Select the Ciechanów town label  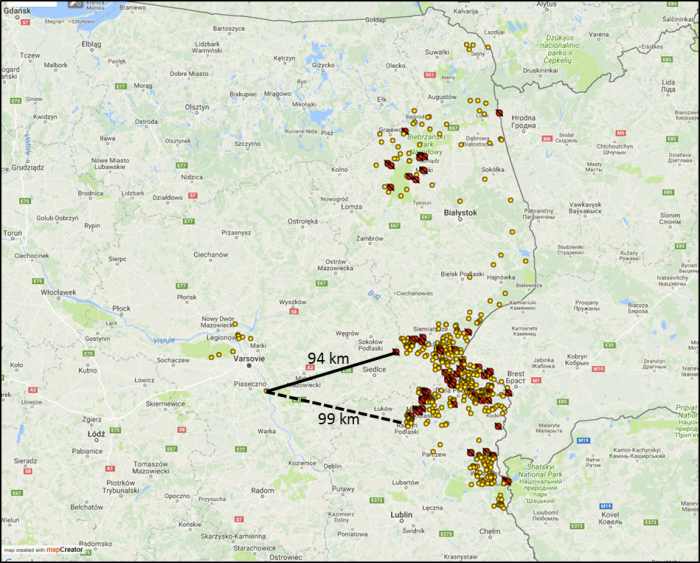point(211,254)
